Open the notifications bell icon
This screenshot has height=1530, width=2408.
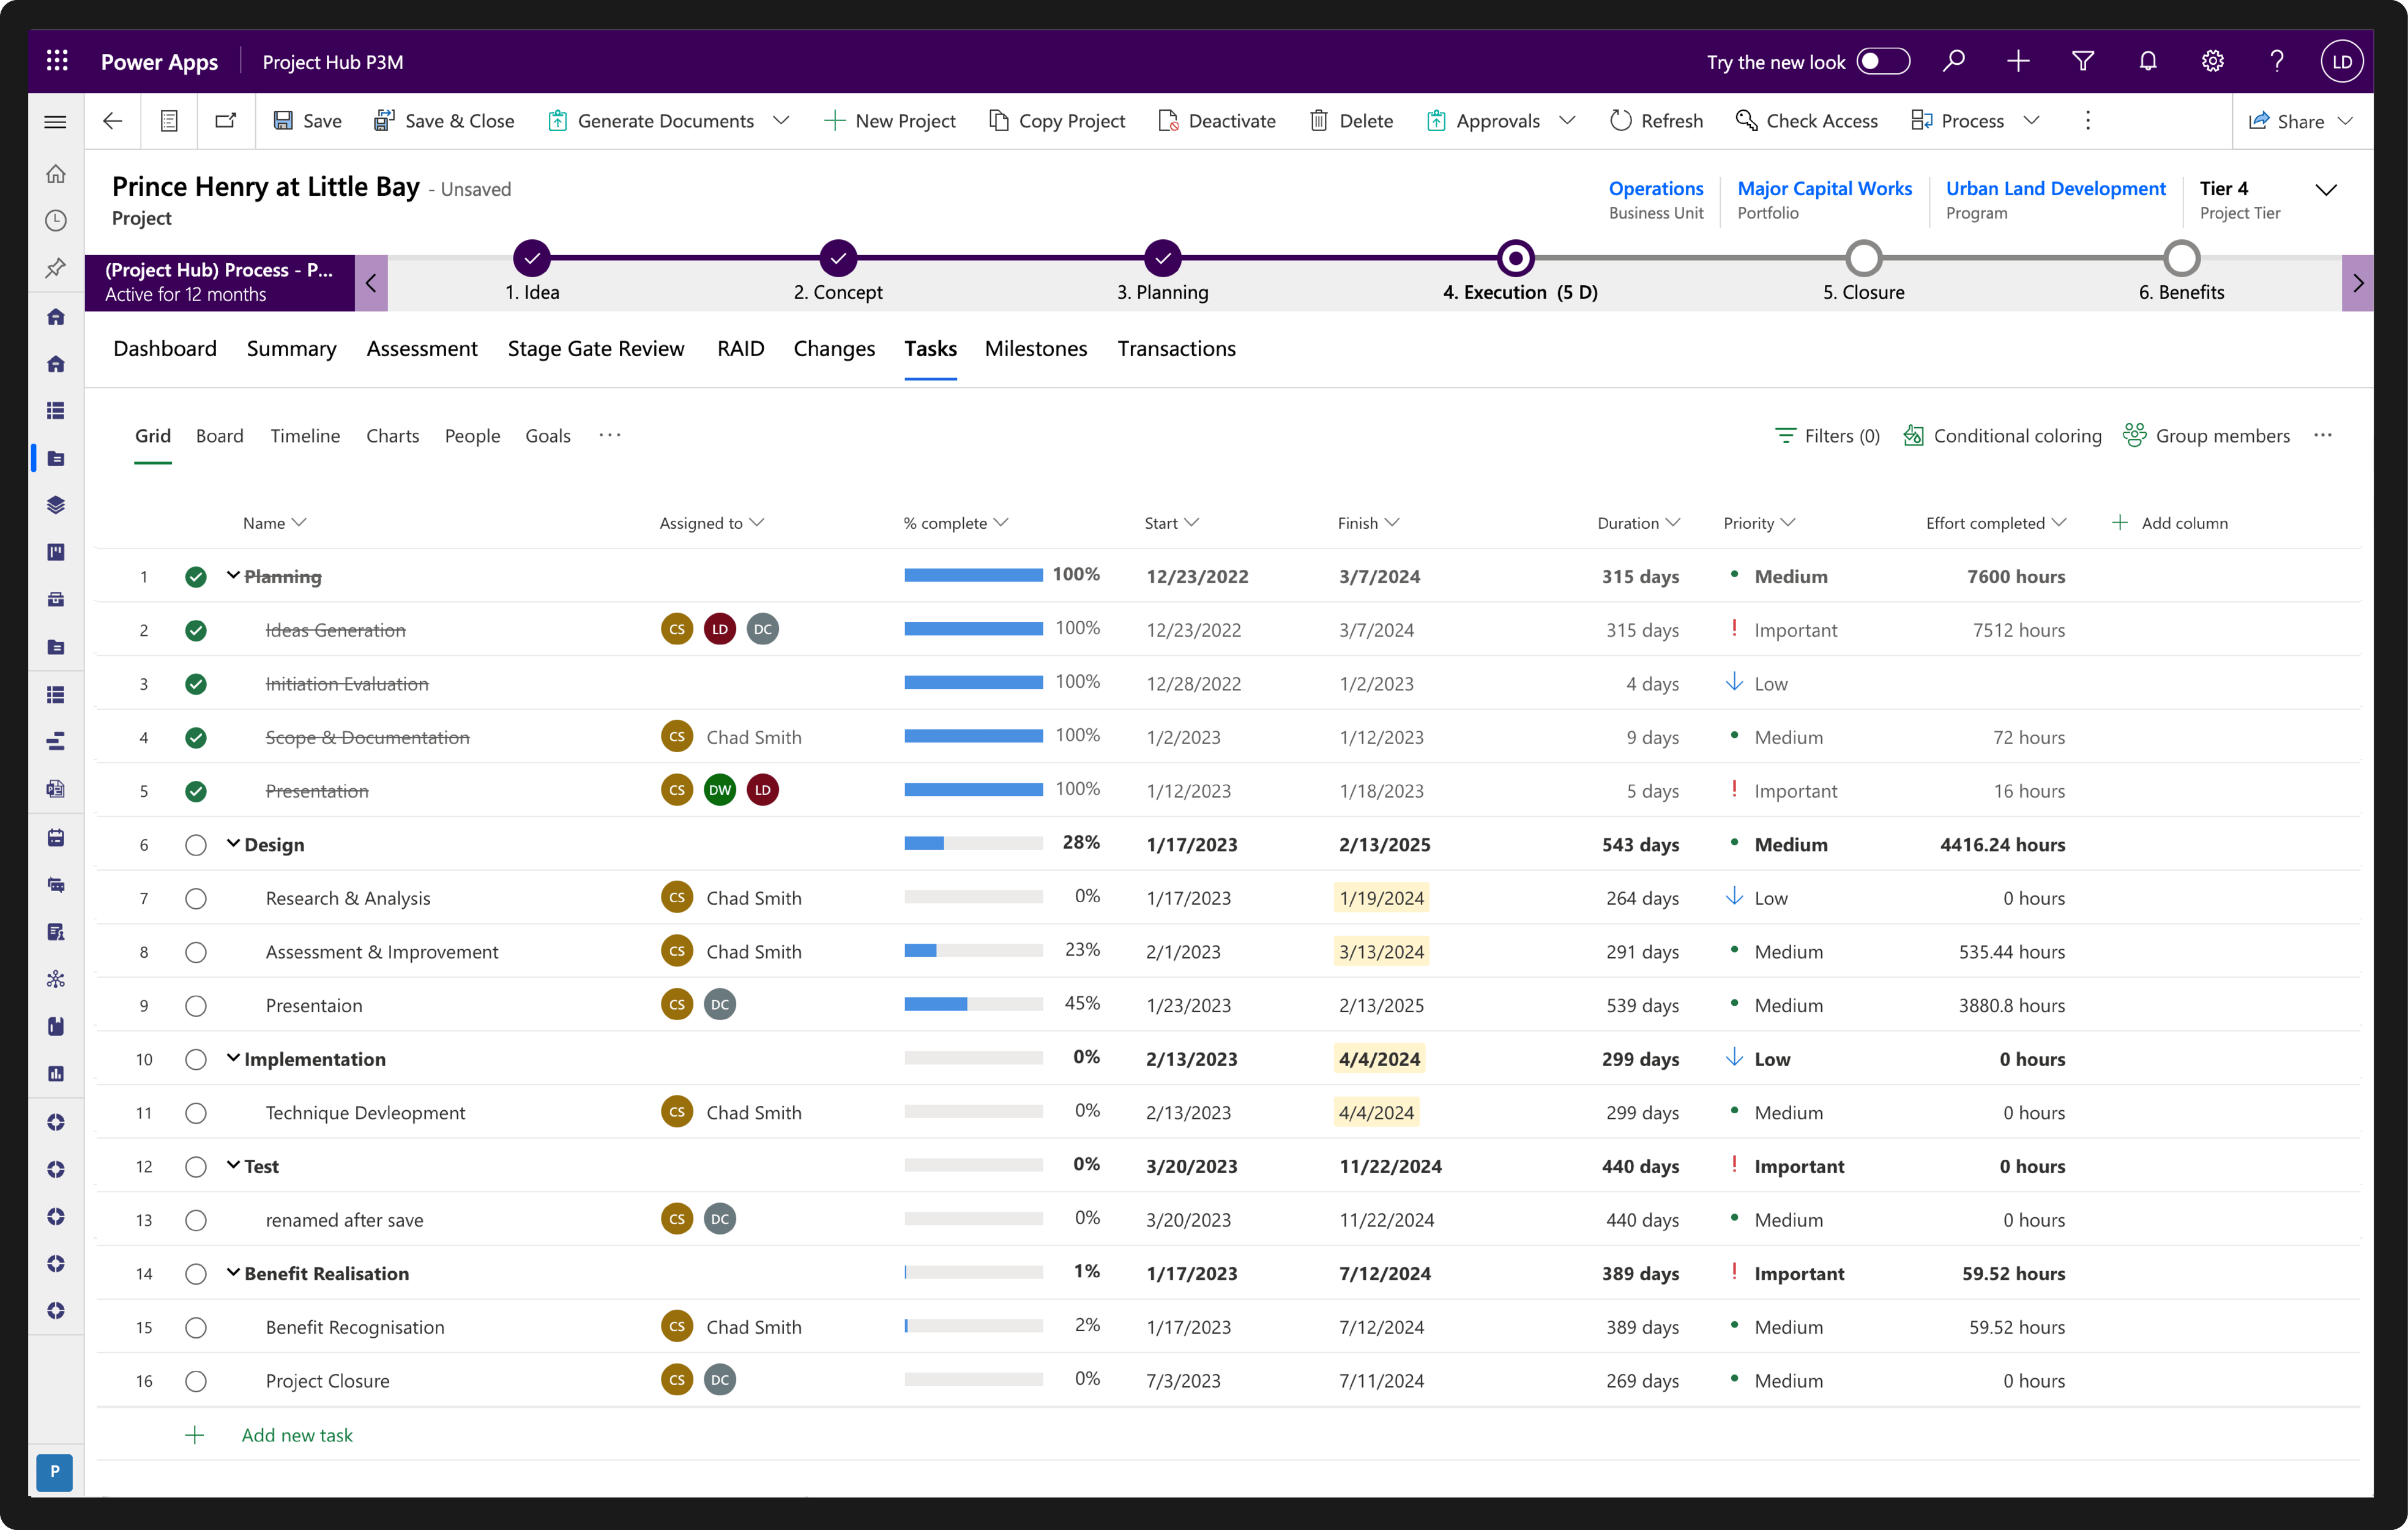2147,62
